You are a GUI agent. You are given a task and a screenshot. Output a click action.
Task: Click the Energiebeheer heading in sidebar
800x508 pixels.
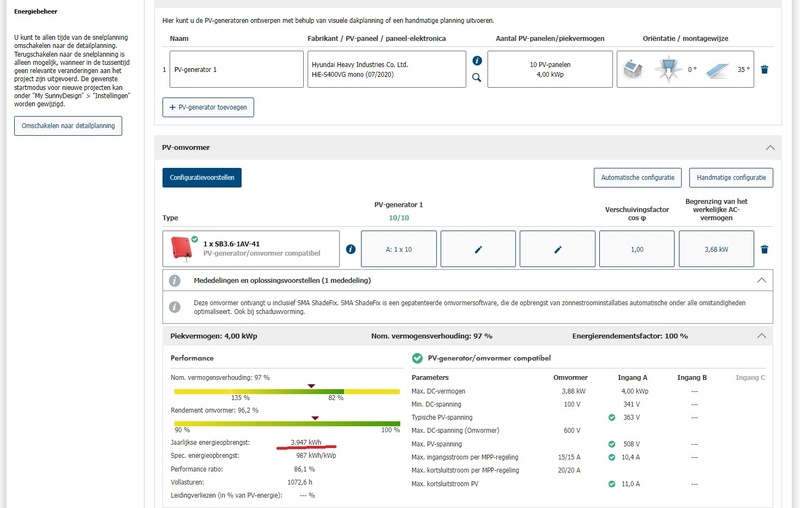(36, 11)
